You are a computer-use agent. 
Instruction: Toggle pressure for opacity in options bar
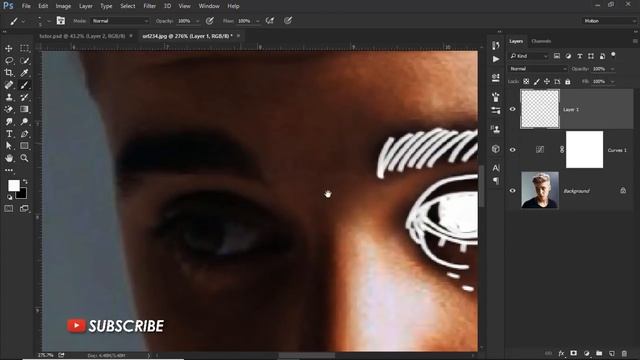[x=210, y=21]
